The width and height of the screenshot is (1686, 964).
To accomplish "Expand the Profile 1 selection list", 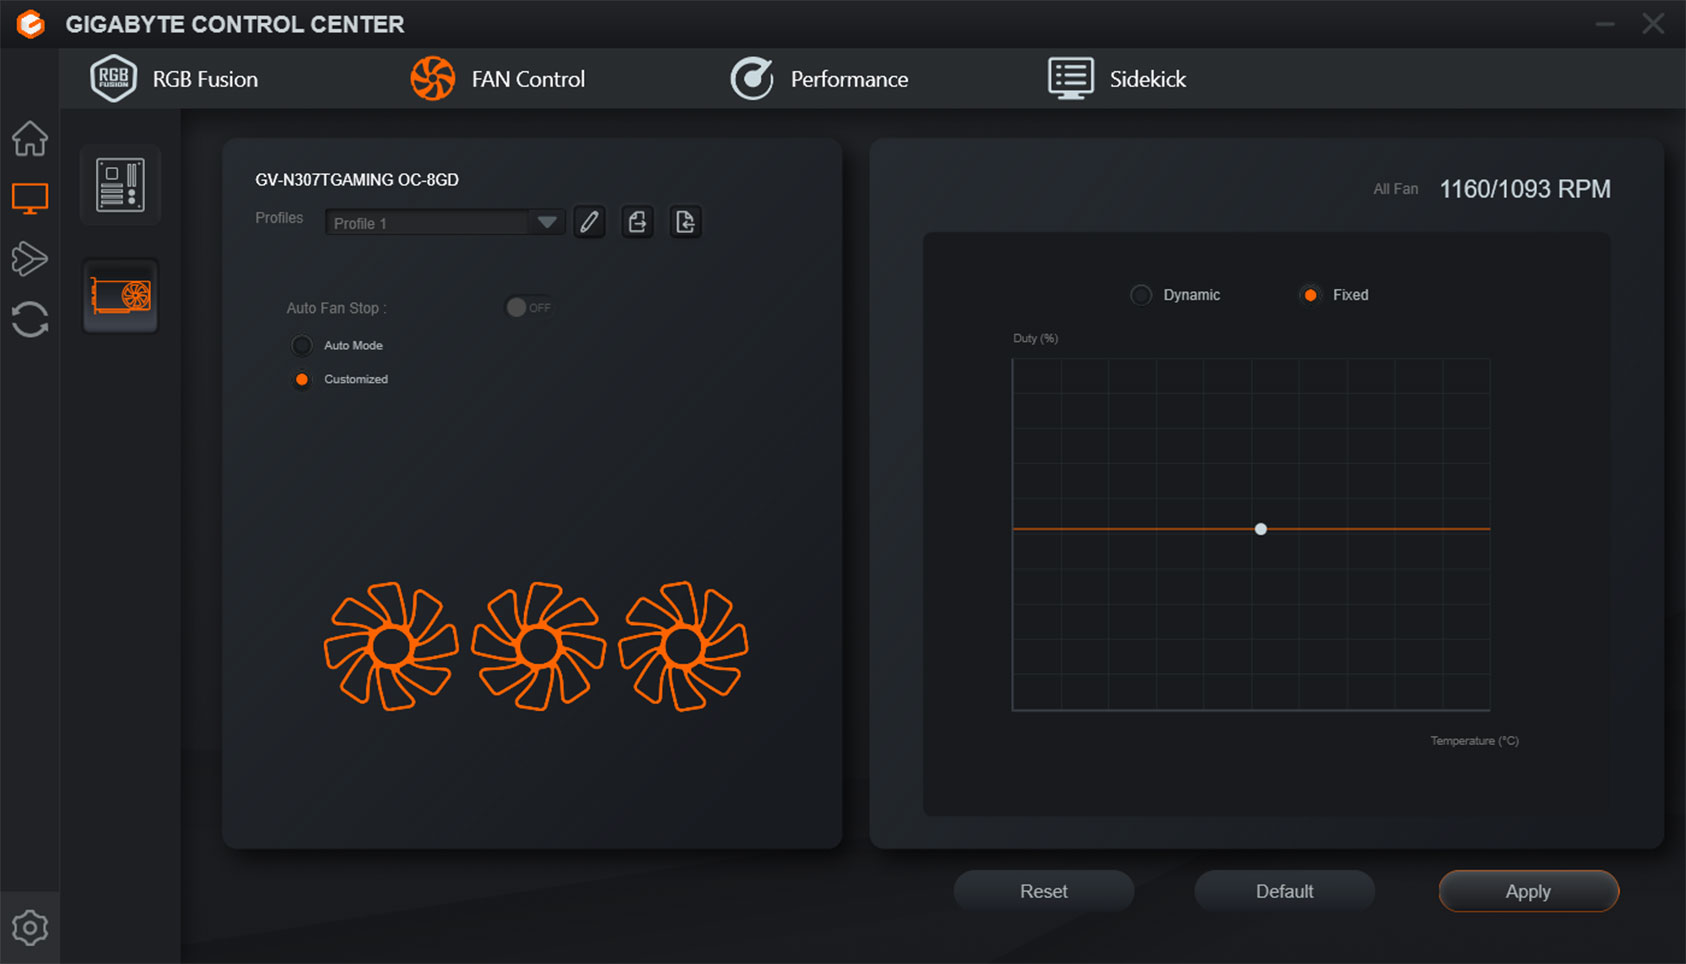I will [546, 222].
